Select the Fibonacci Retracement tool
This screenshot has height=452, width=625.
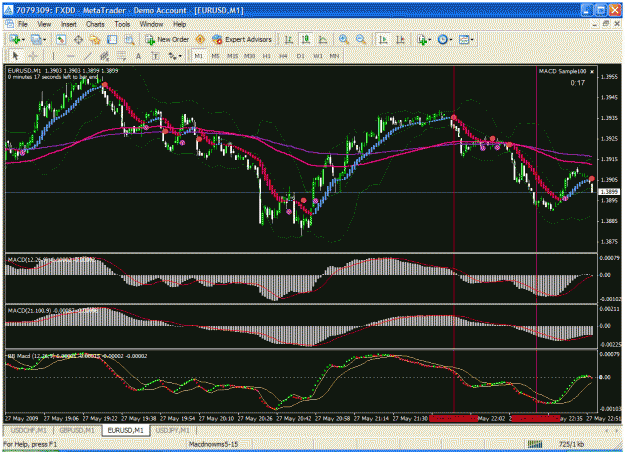(122, 56)
